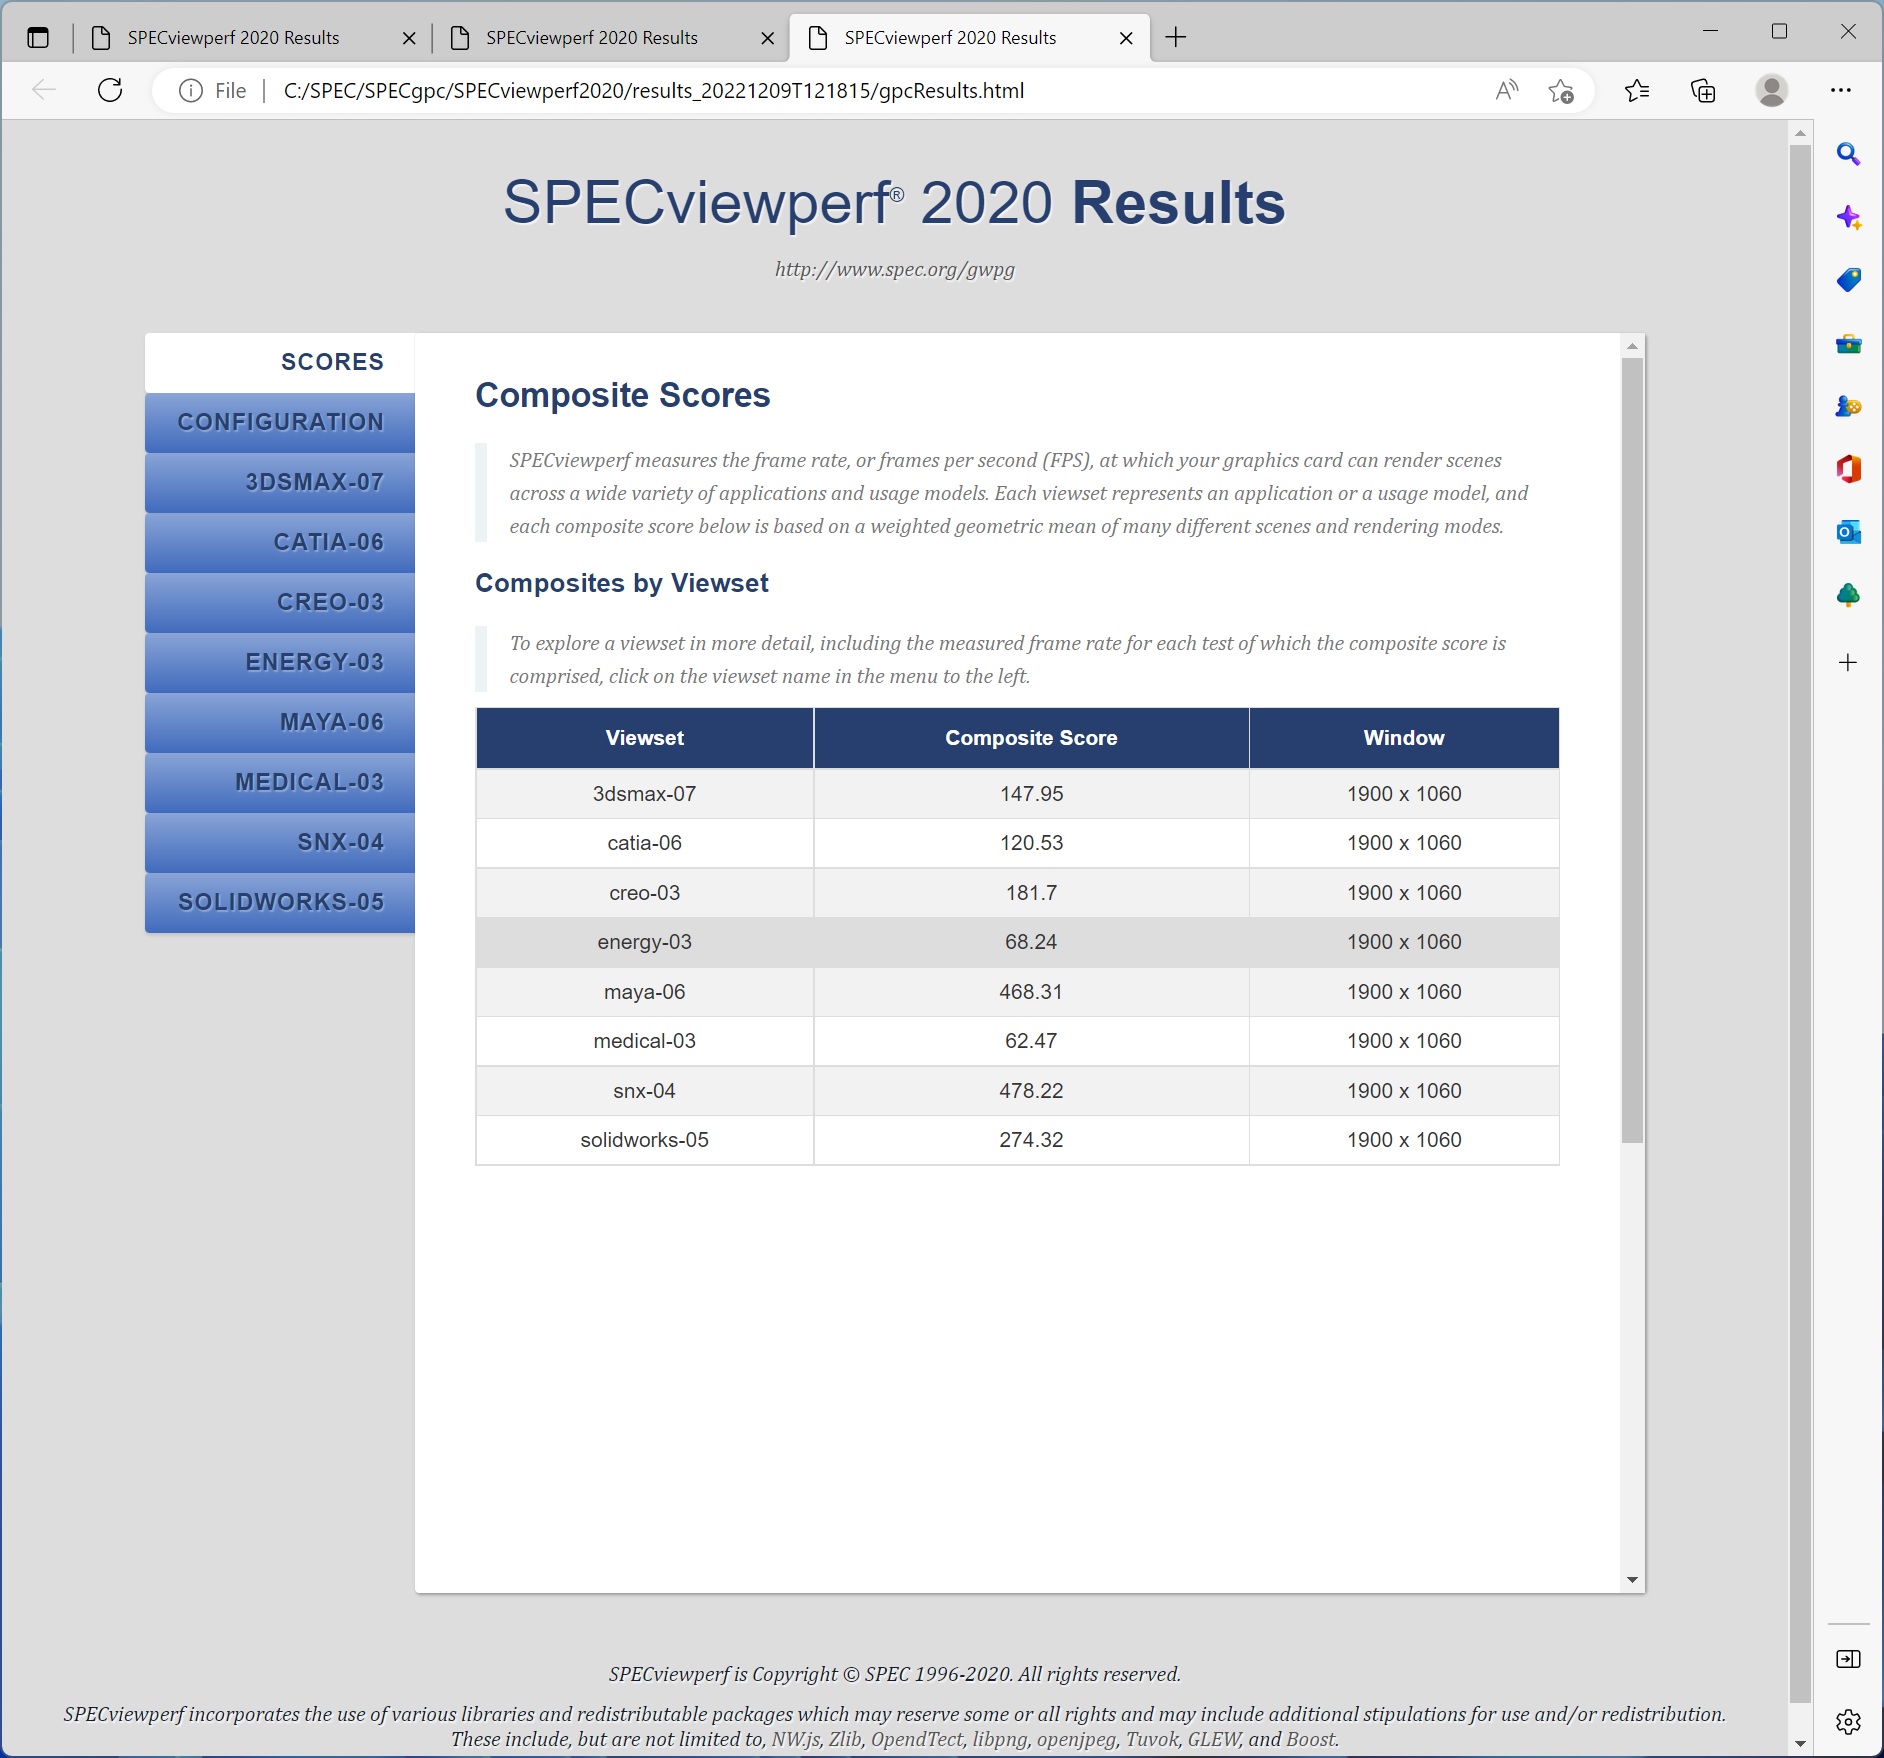The height and width of the screenshot is (1758, 1884).
Task: Click the Viewset column header
Action: click(x=645, y=738)
